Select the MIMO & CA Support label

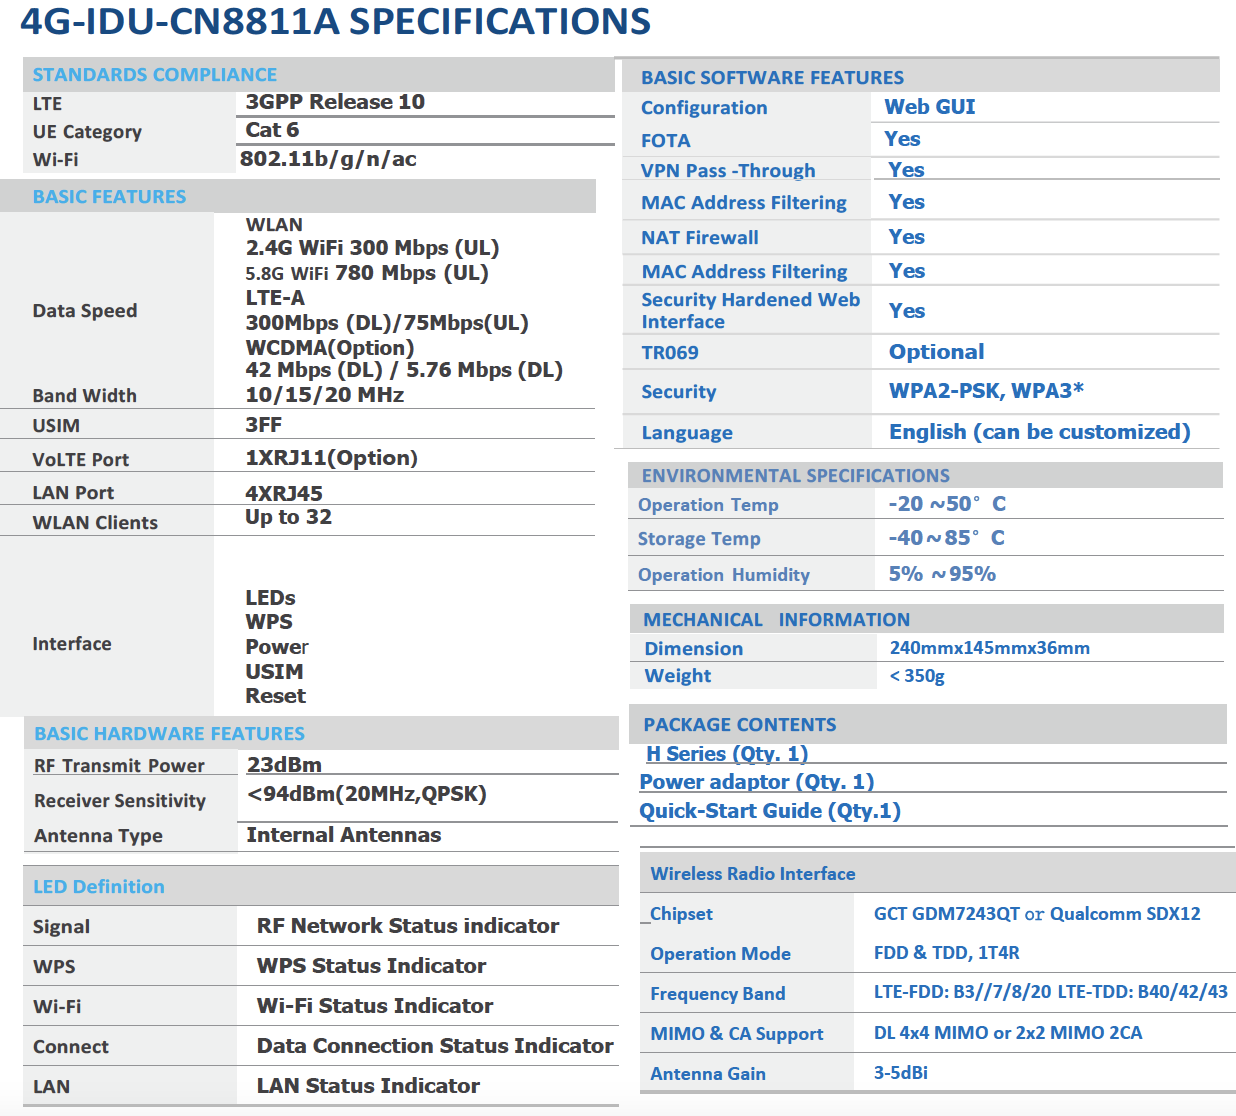(x=737, y=1034)
